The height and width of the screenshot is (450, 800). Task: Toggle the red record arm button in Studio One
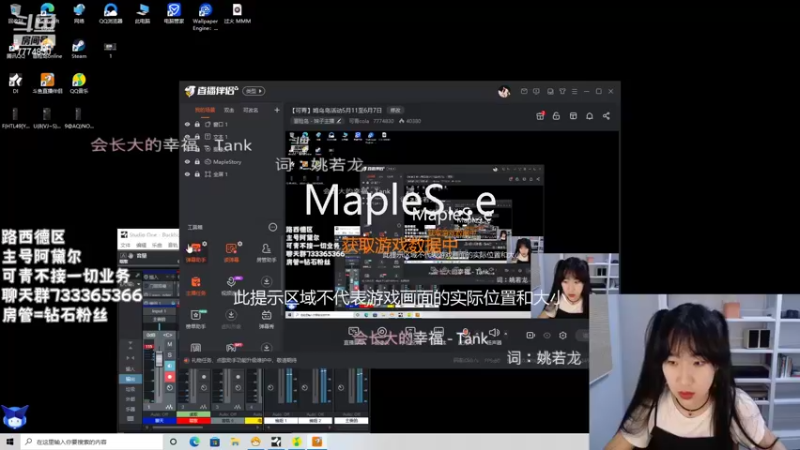pos(170,377)
